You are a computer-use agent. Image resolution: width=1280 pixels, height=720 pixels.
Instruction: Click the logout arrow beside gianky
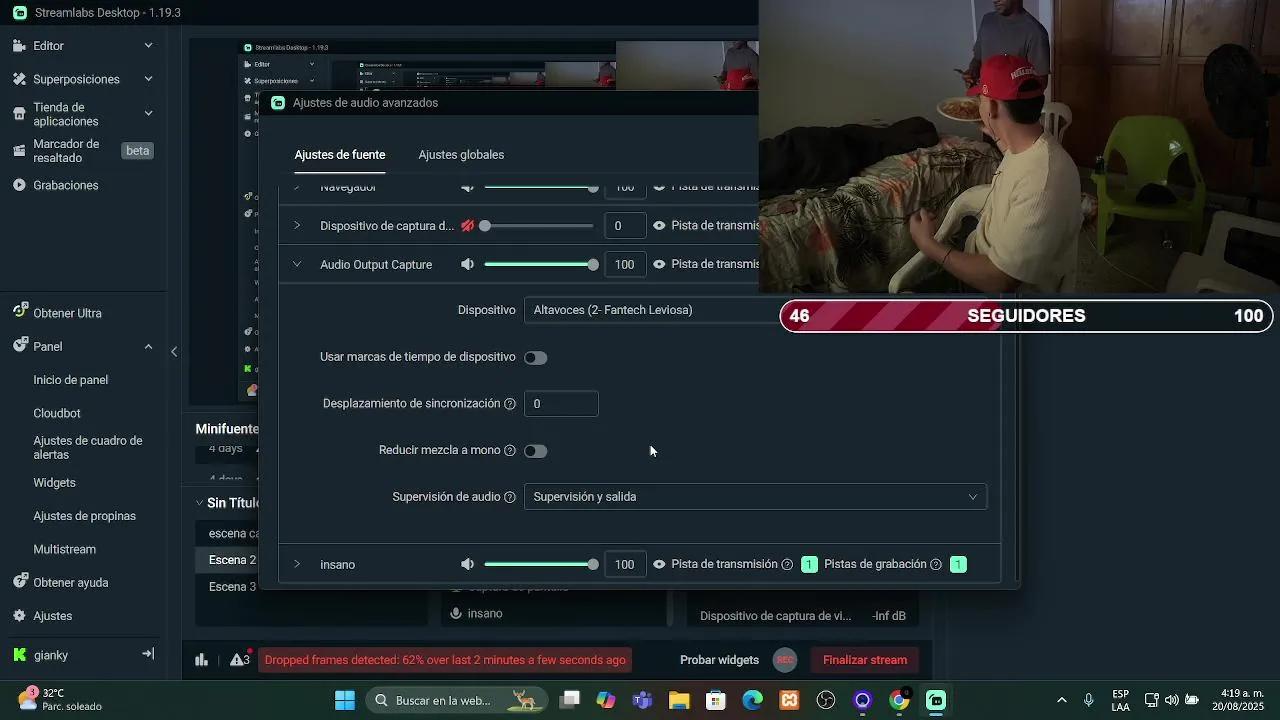coord(148,654)
